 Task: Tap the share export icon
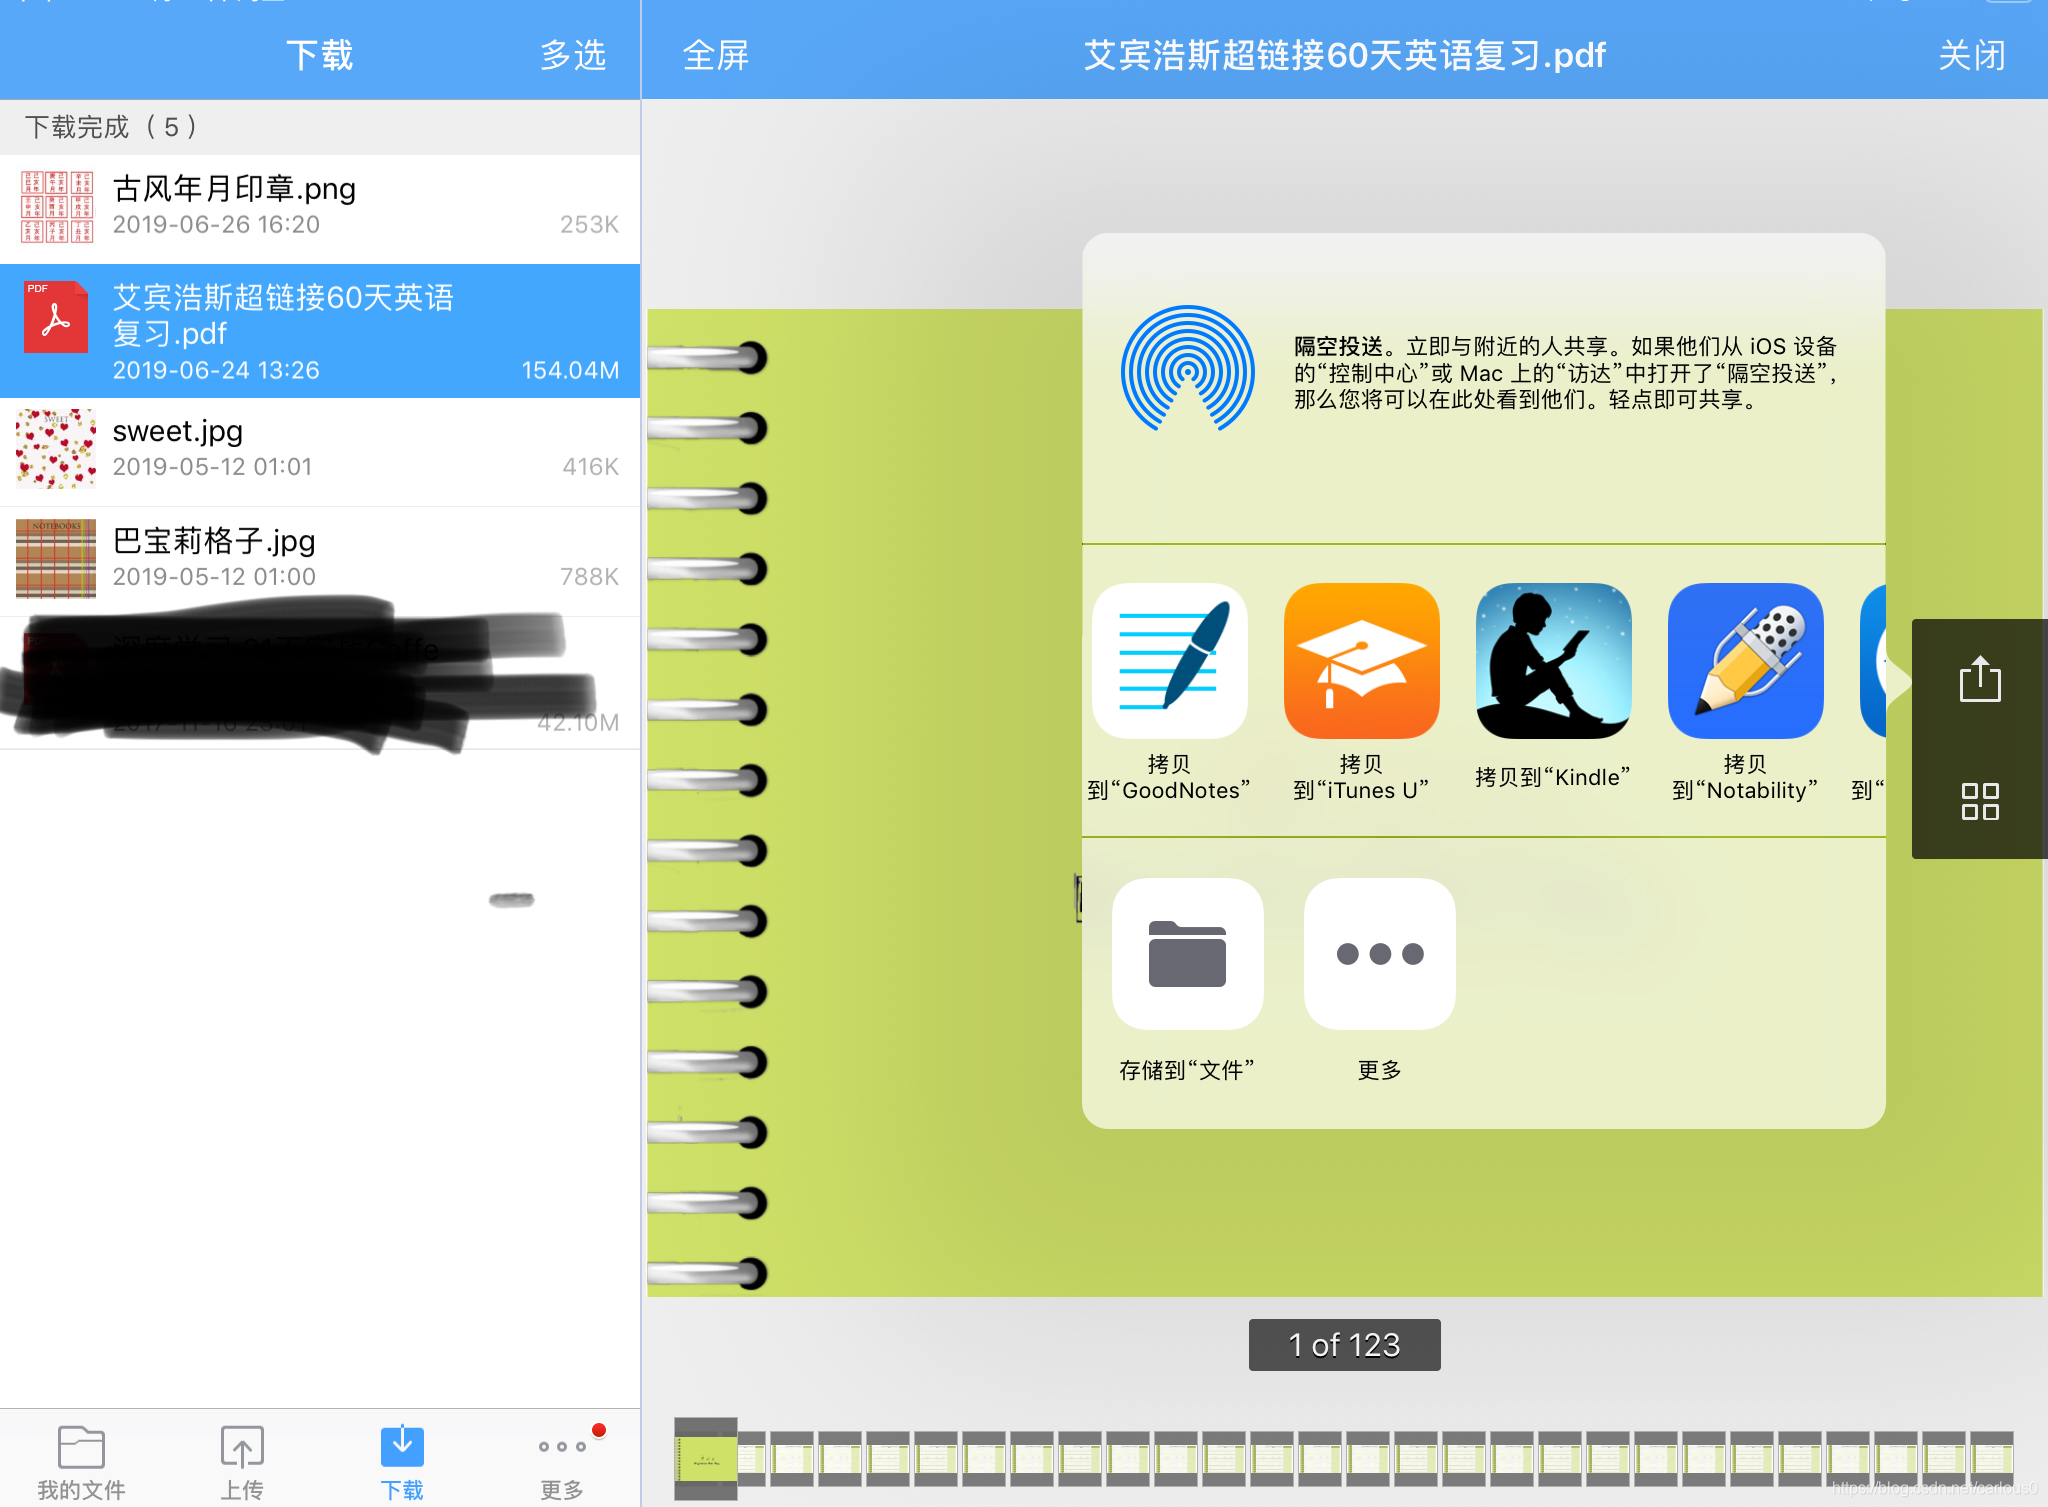(1979, 680)
